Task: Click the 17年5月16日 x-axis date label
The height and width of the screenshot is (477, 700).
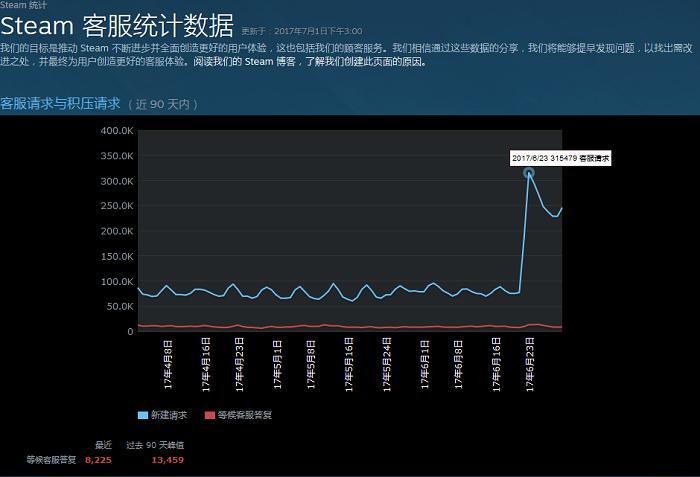Action: [x=349, y=365]
